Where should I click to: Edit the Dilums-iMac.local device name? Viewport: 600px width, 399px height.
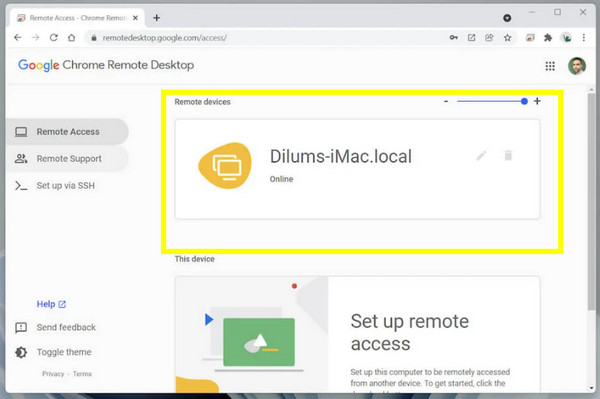[481, 156]
